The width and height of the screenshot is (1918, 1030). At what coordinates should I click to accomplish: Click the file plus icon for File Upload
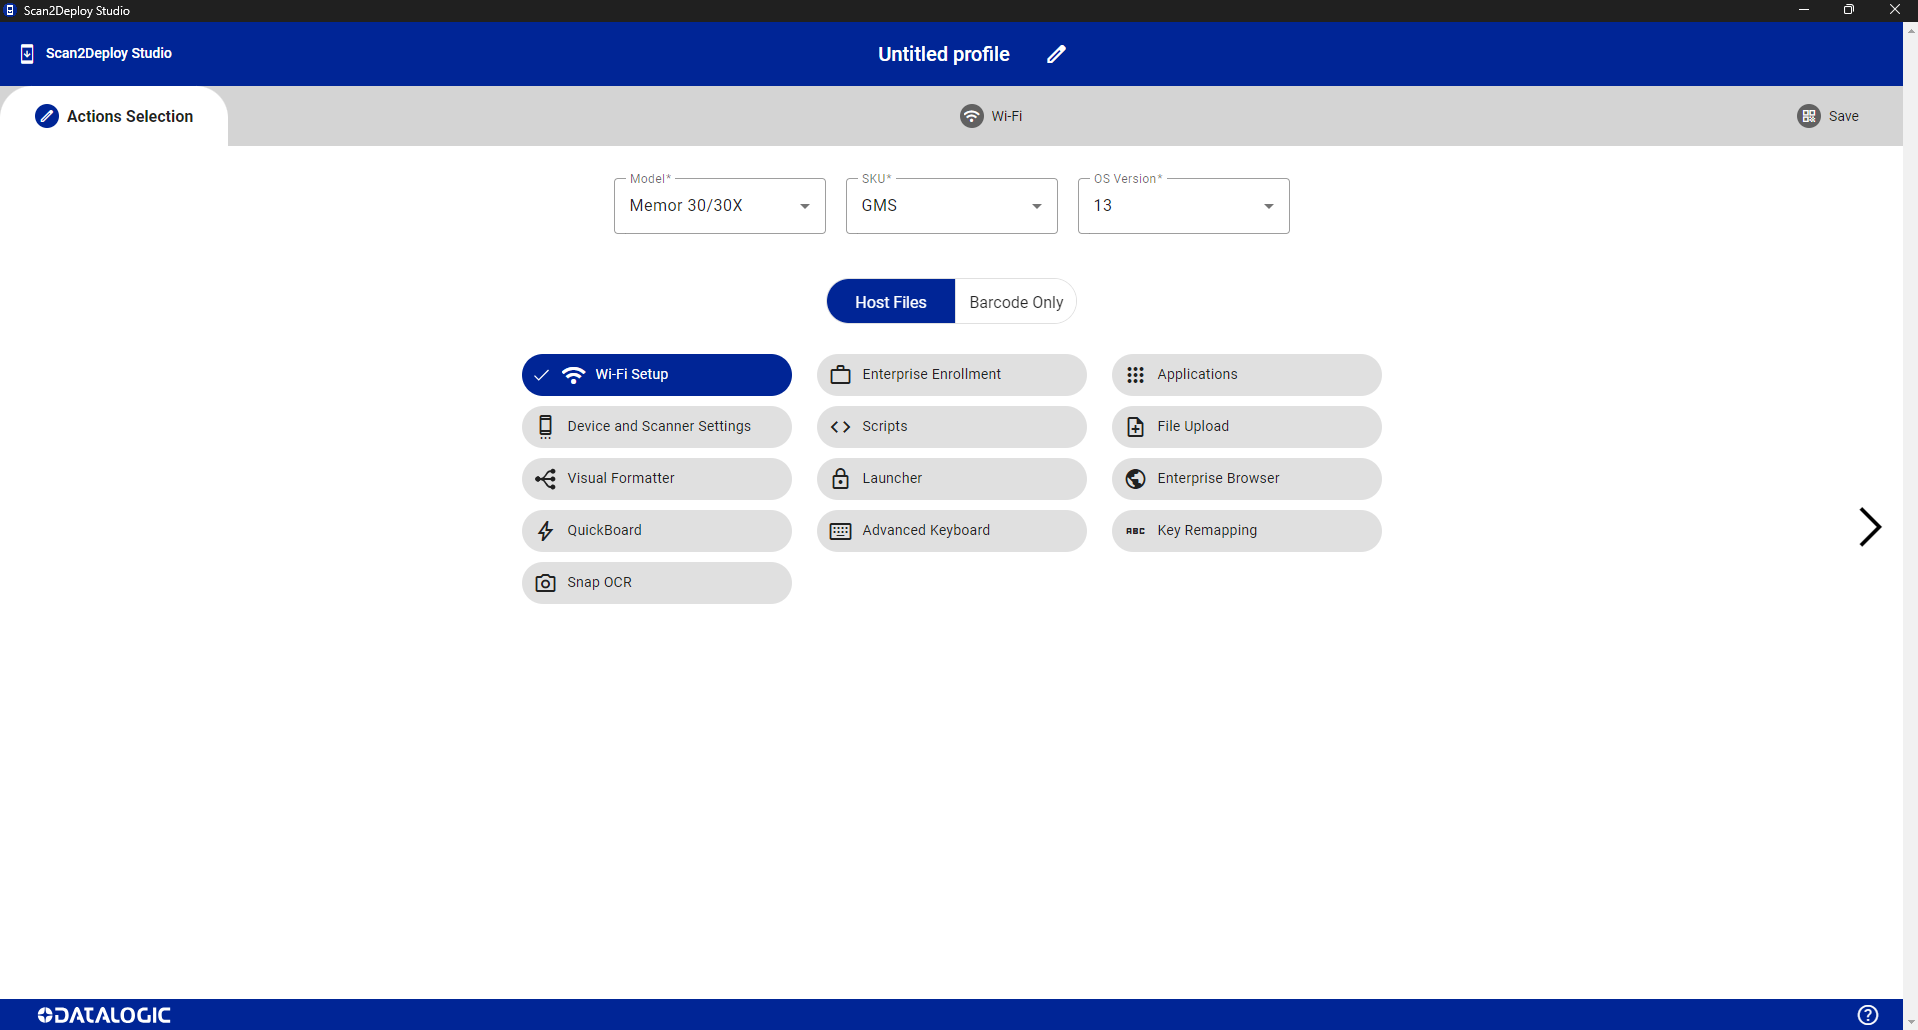pyautogui.click(x=1135, y=427)
